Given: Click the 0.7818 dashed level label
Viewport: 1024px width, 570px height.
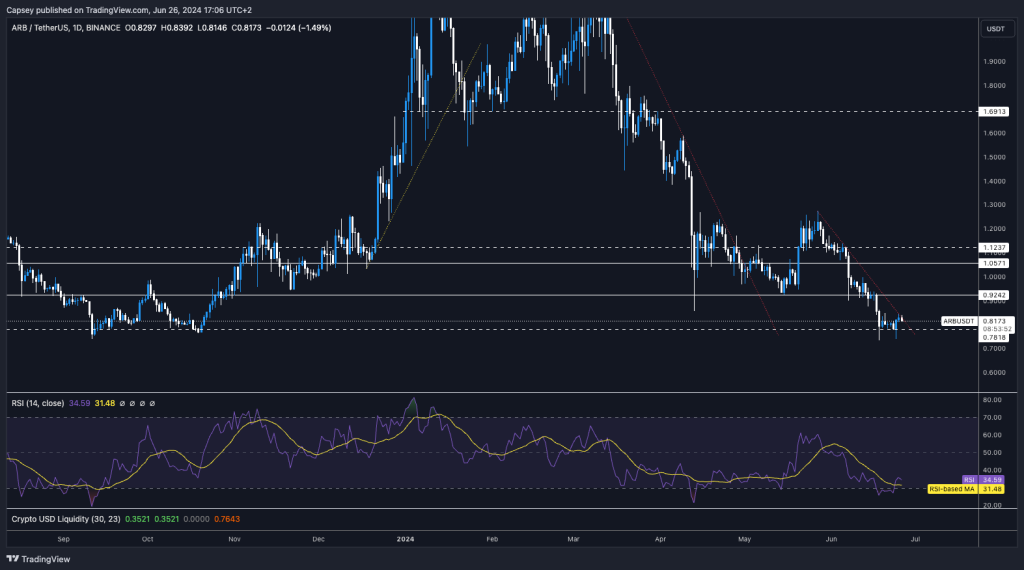Looking at the screenshot, I should click(995, 338).
